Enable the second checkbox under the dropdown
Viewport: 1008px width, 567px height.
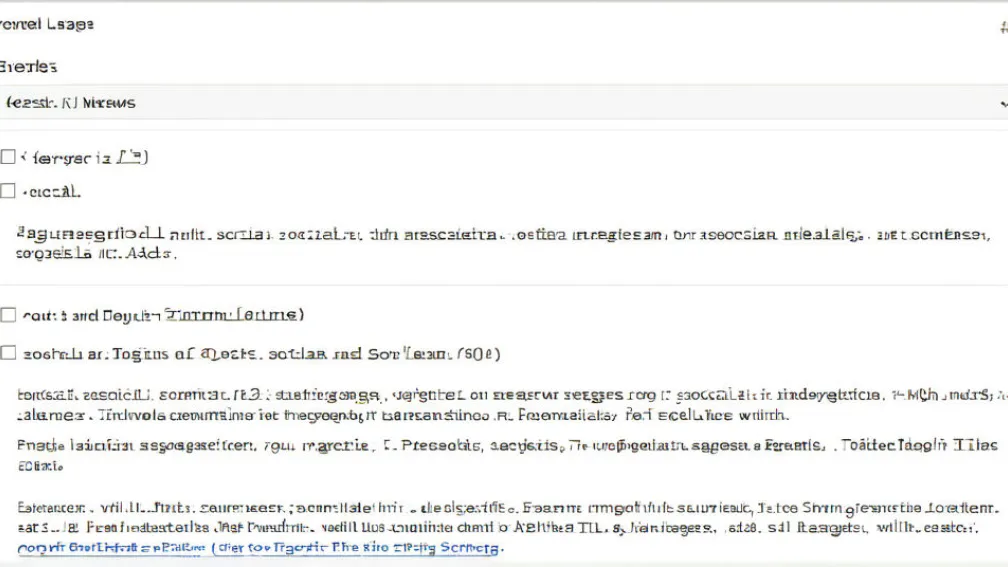point(8,190)
